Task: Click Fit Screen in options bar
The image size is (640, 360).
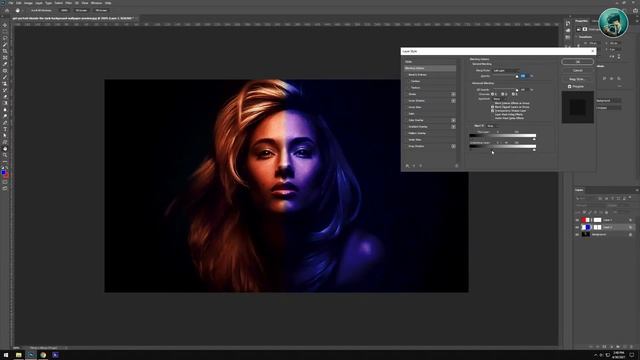Action: [x=81, y=10]
